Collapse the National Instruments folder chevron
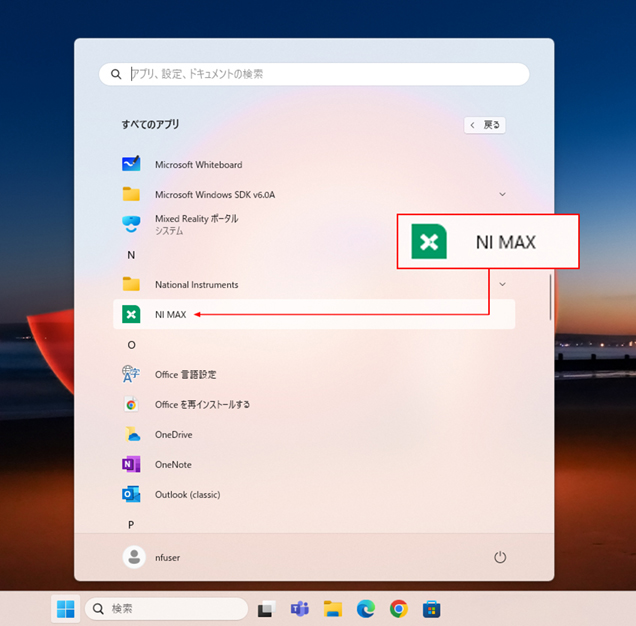Viewport: 636px width, 626px height. pos(502,285)
